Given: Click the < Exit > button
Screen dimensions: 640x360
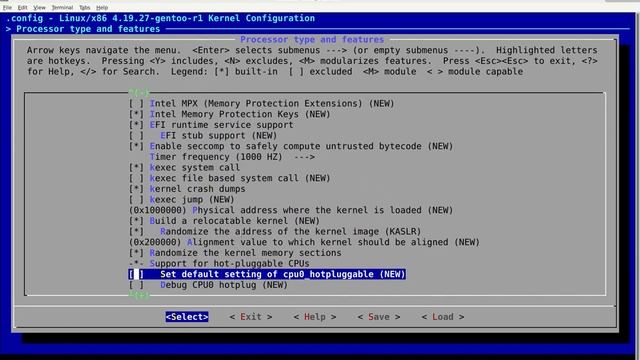Looking at the screenshot, I should tap(251, 317).
